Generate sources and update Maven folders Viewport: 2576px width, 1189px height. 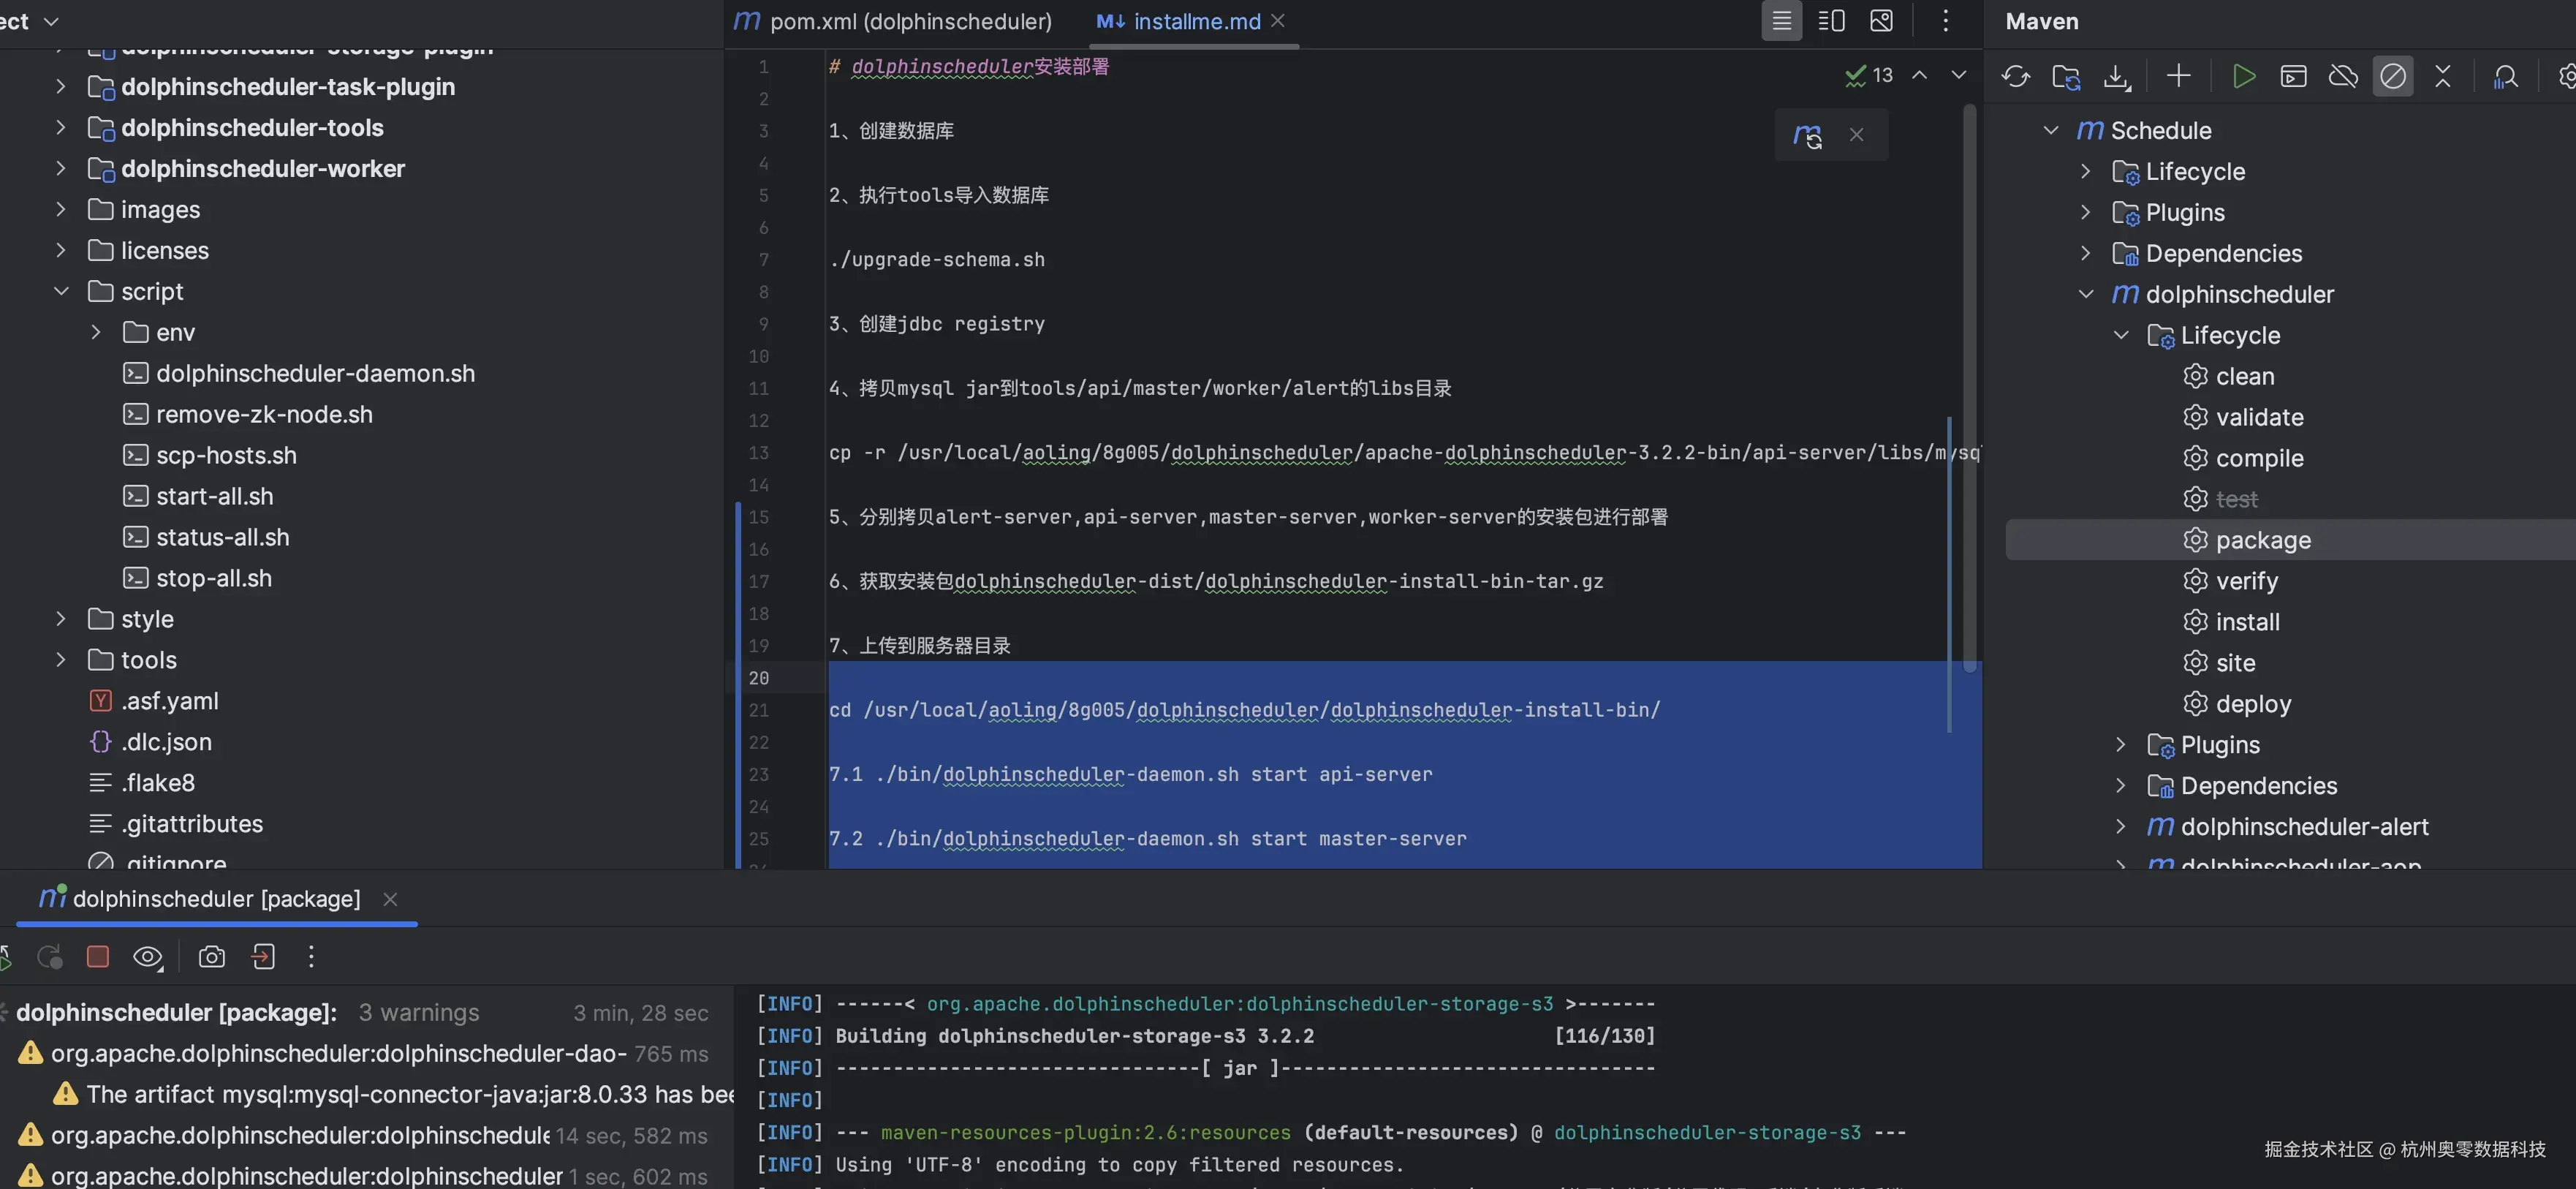(x=2066, y=76)
